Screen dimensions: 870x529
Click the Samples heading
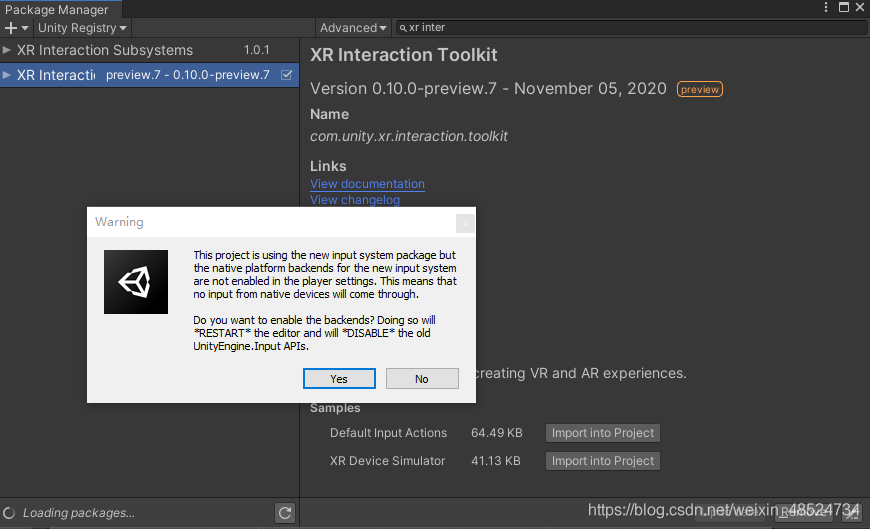coord(335,408)
